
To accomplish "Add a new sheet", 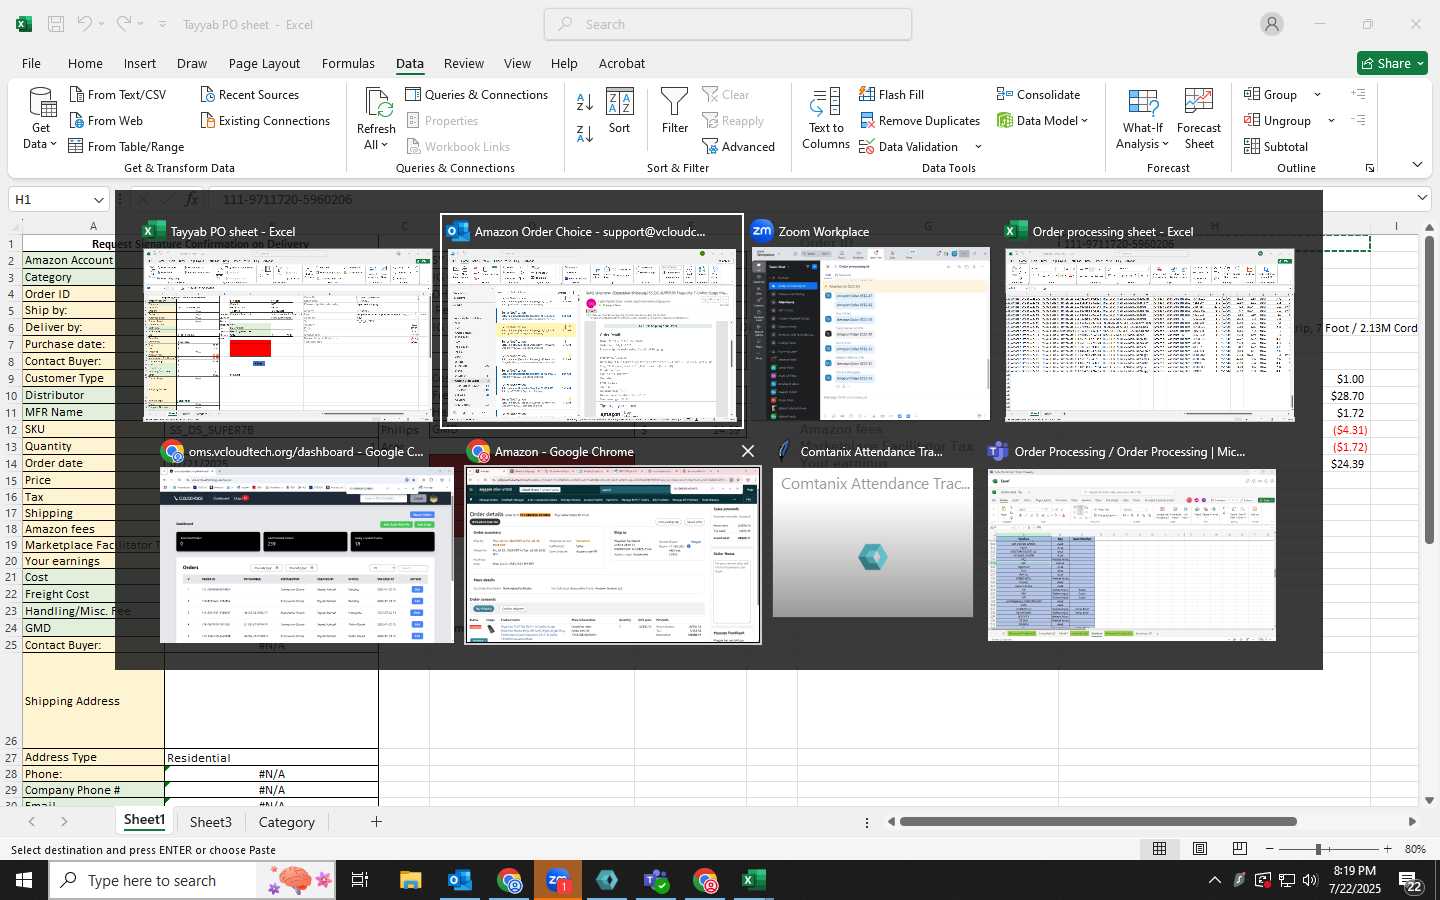I will pyautogui.click(x=376, y=822).
